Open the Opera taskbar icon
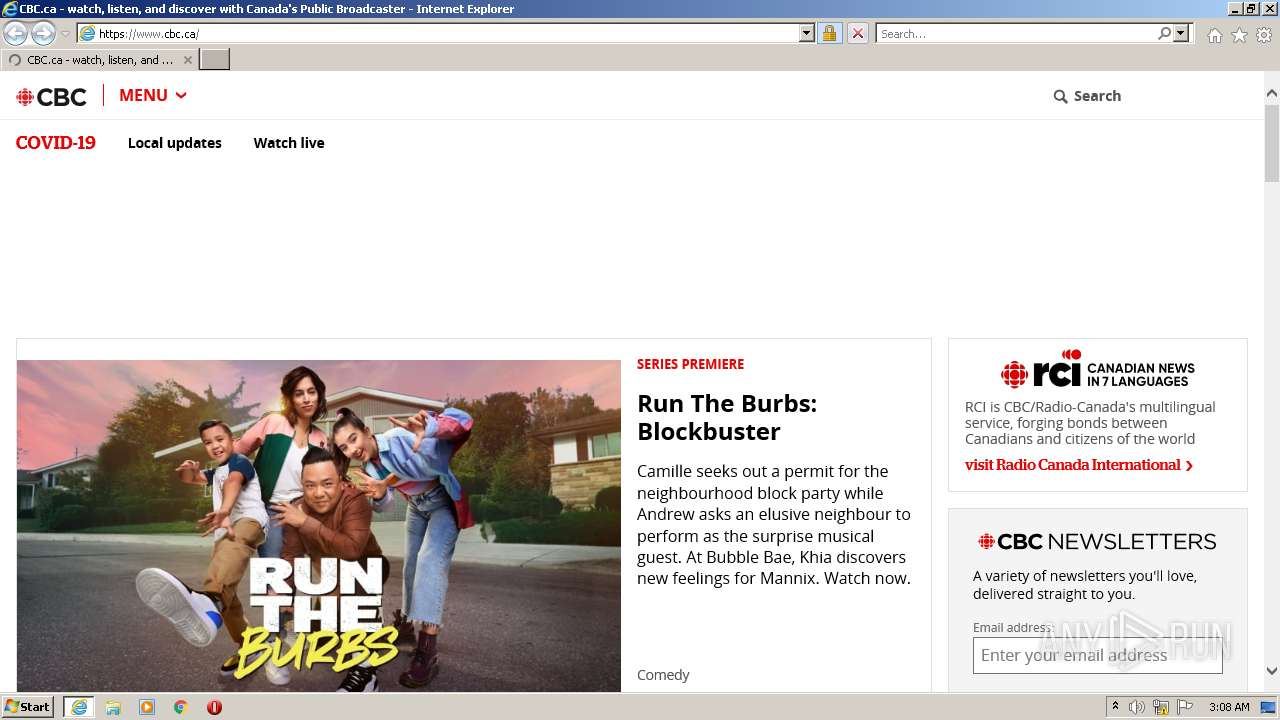Image resolution: width=1280 pixels, height=720 pixels. [214, 707]
